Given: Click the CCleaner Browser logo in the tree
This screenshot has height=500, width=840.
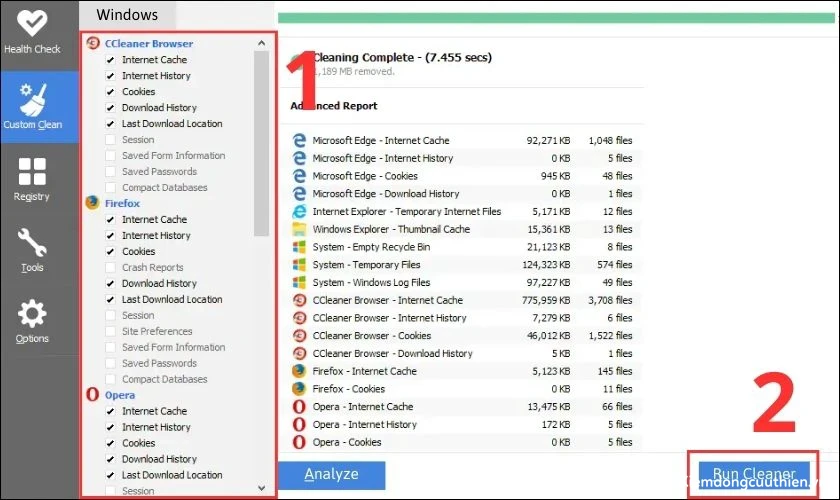Looking at the screenshot, I should 93,43.
